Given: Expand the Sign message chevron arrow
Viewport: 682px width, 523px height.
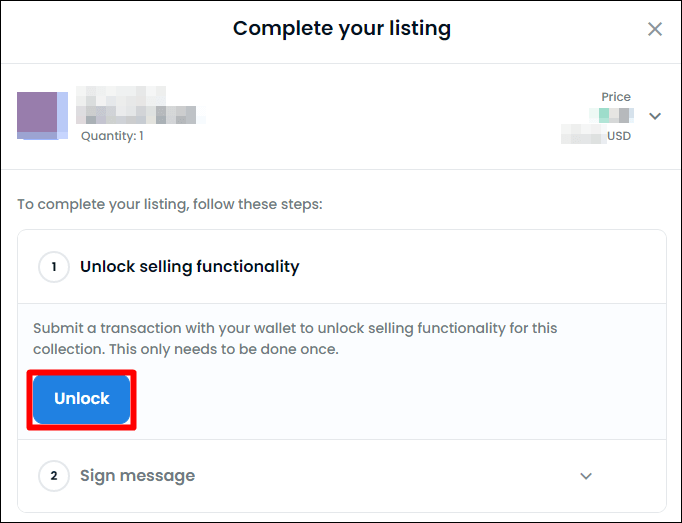Looking at the screenshot, I should (x=586, y=476).
